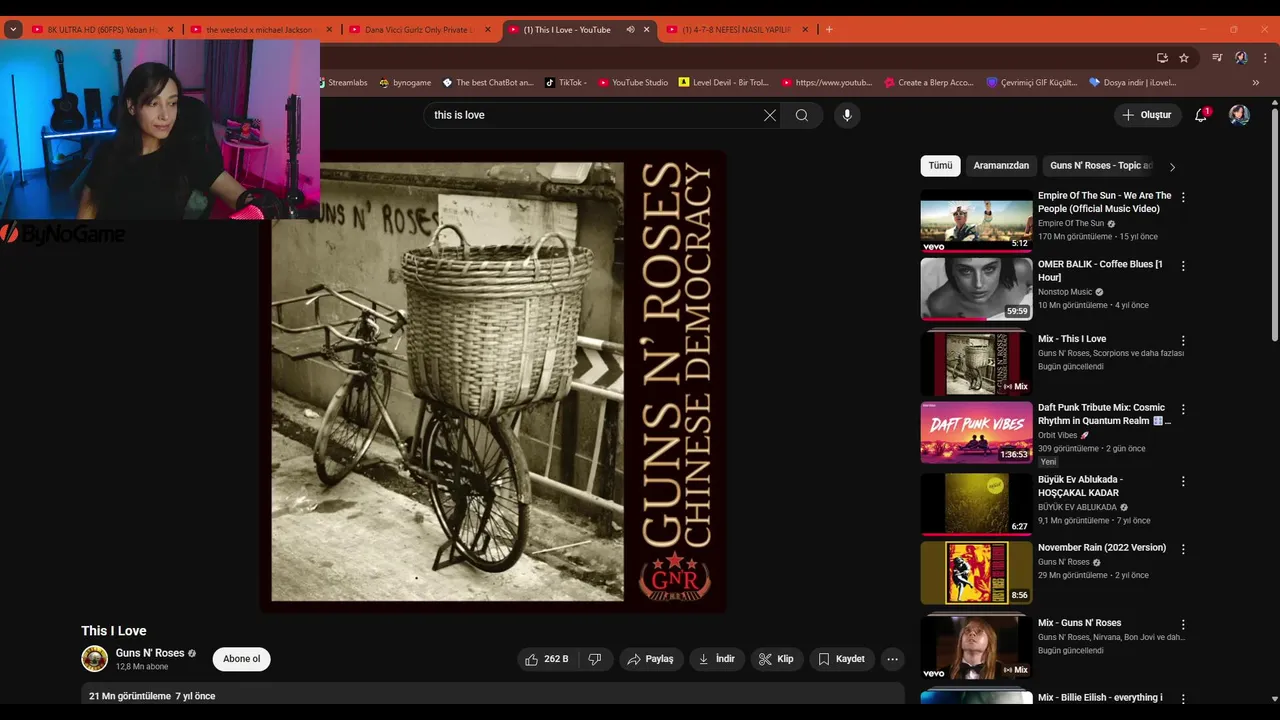Open Büyük Ev Ablukada thumbnail

(x=976, y=504)
